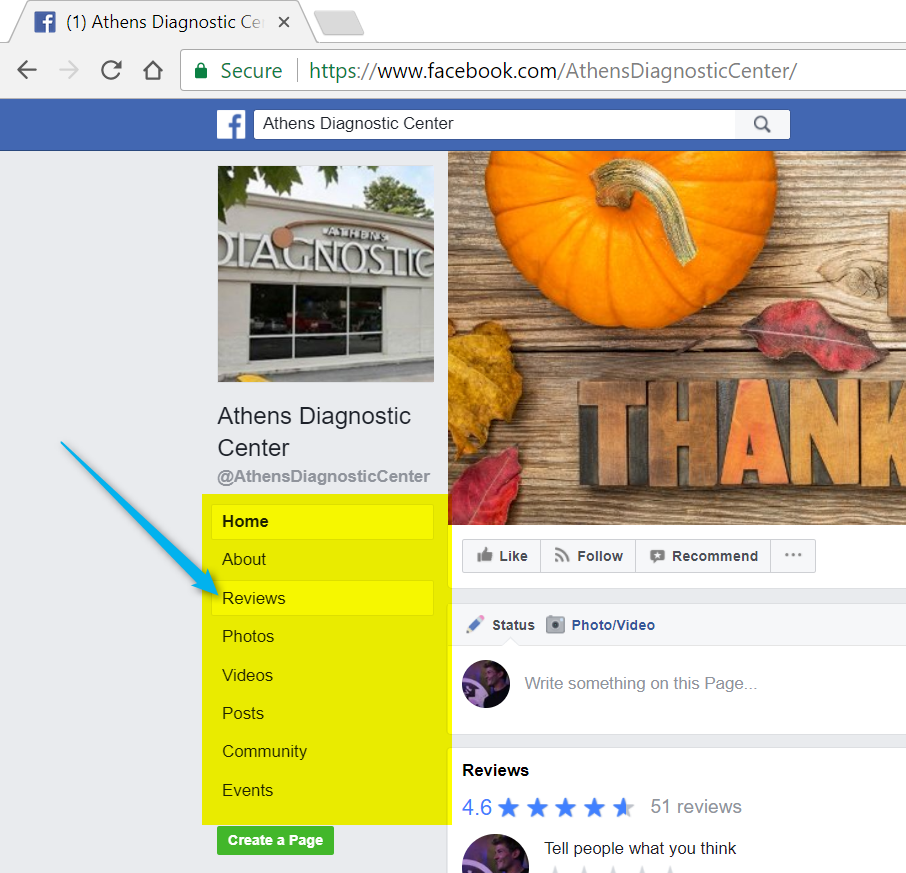The width and height of the screenshot is (906, 873).
Task: Click the camera Photo/Video icon
Action: 555,625
